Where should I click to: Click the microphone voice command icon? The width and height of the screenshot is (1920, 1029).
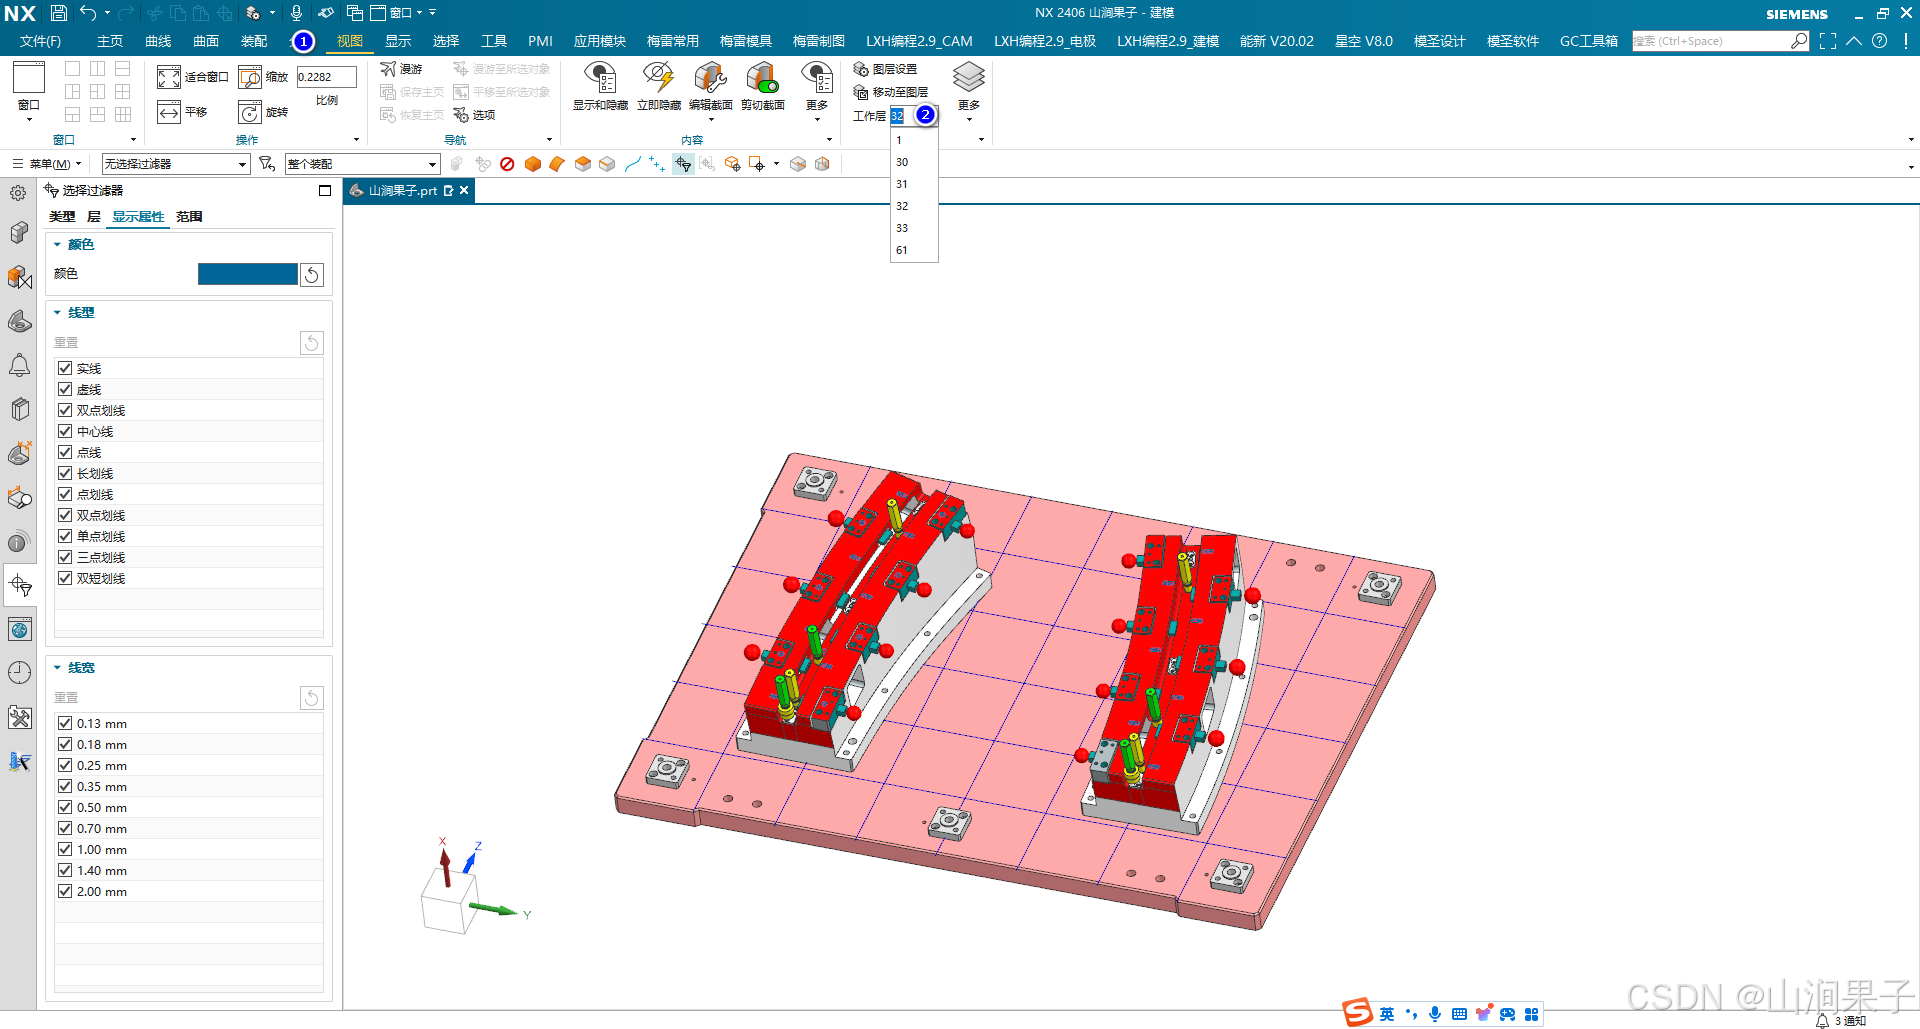296,13
